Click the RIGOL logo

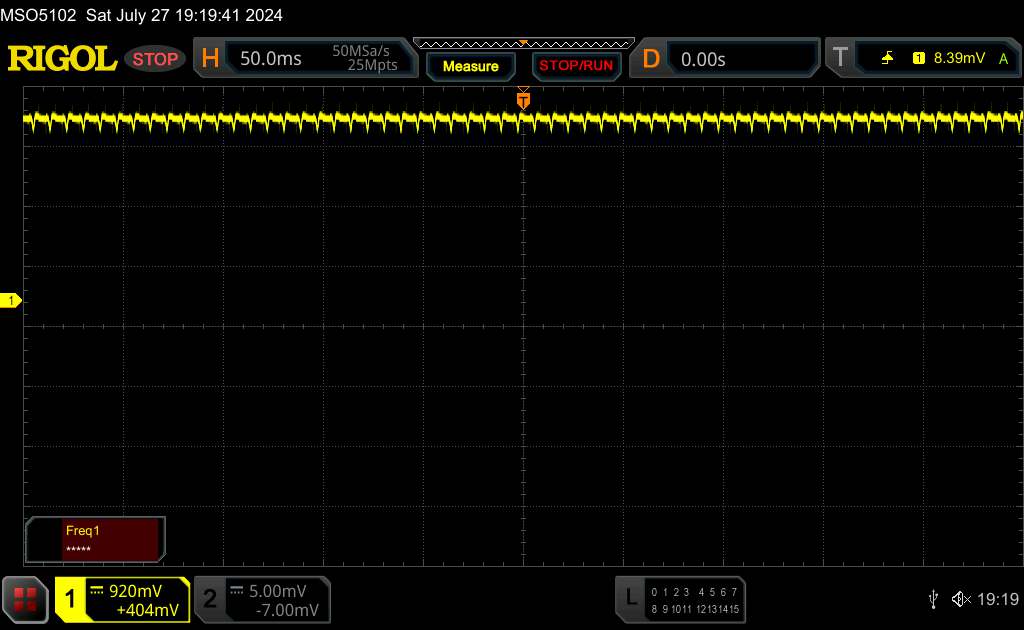62,59
